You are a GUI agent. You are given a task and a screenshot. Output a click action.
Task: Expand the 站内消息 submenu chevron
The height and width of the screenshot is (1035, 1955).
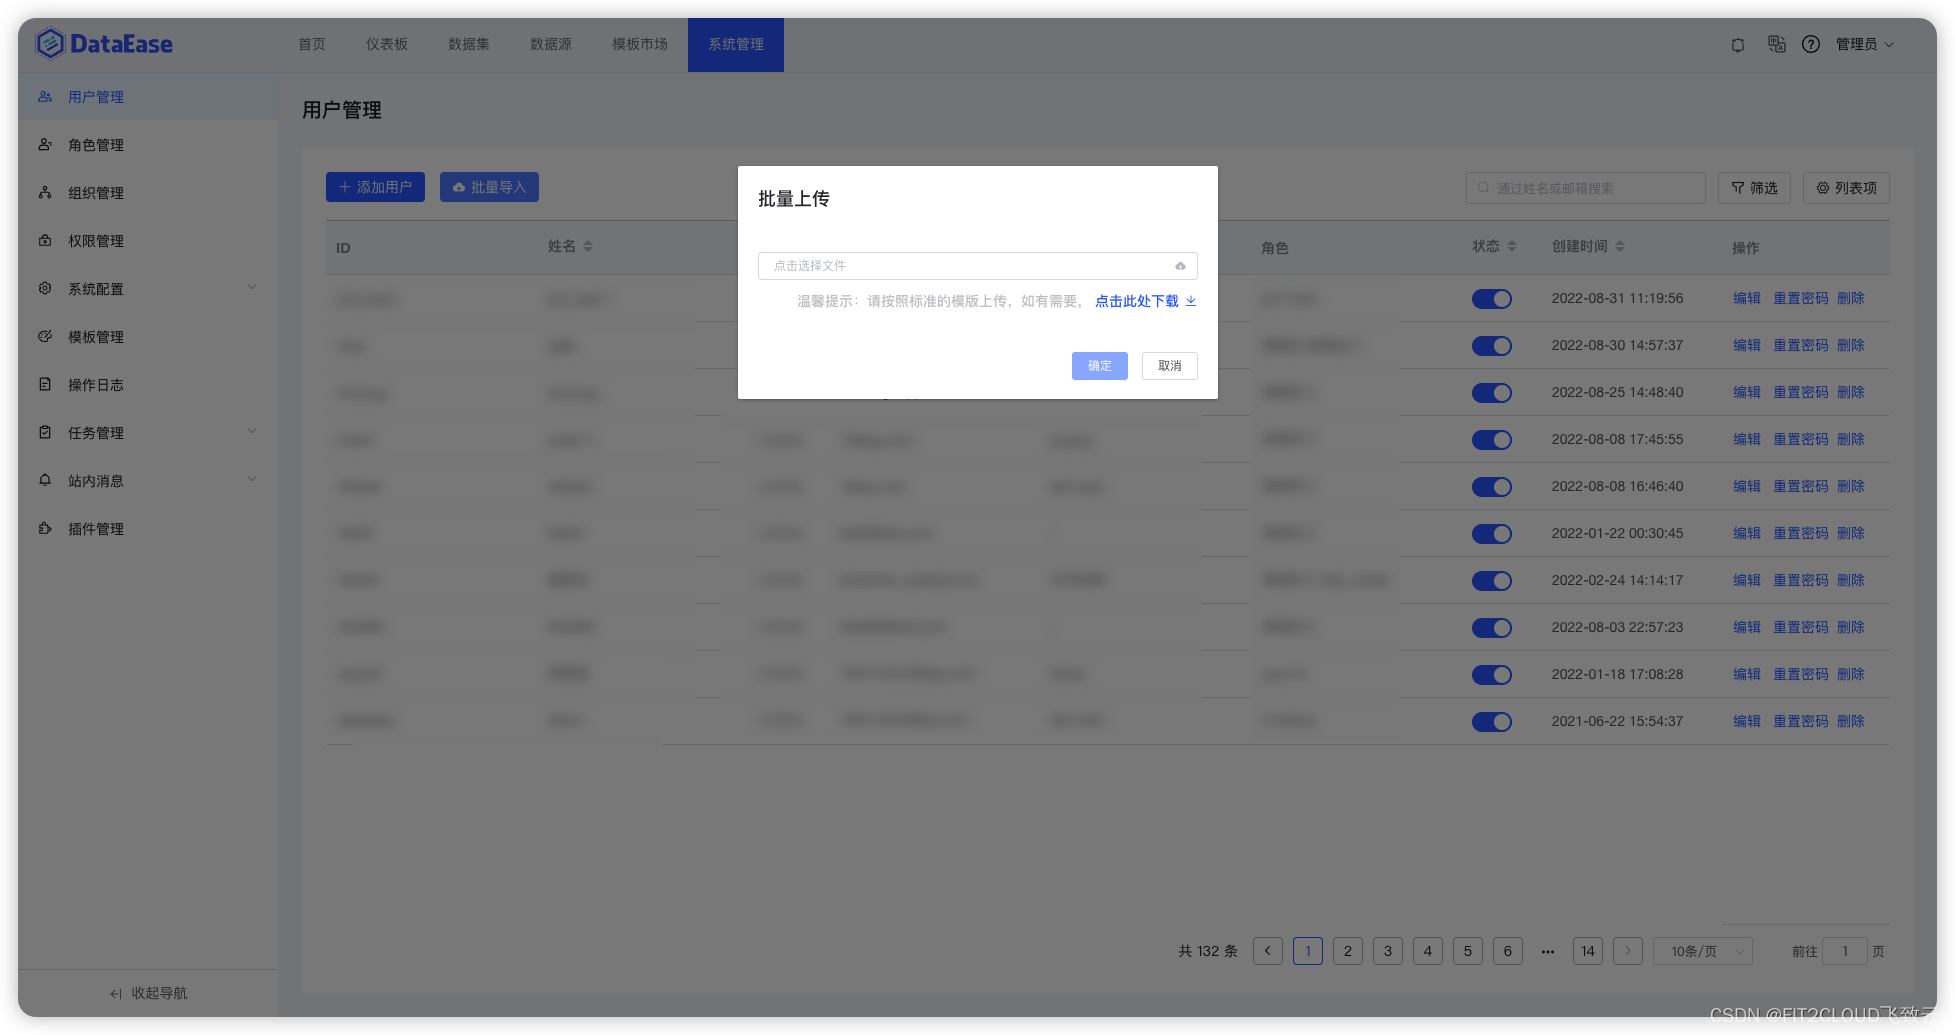[252, 480]
